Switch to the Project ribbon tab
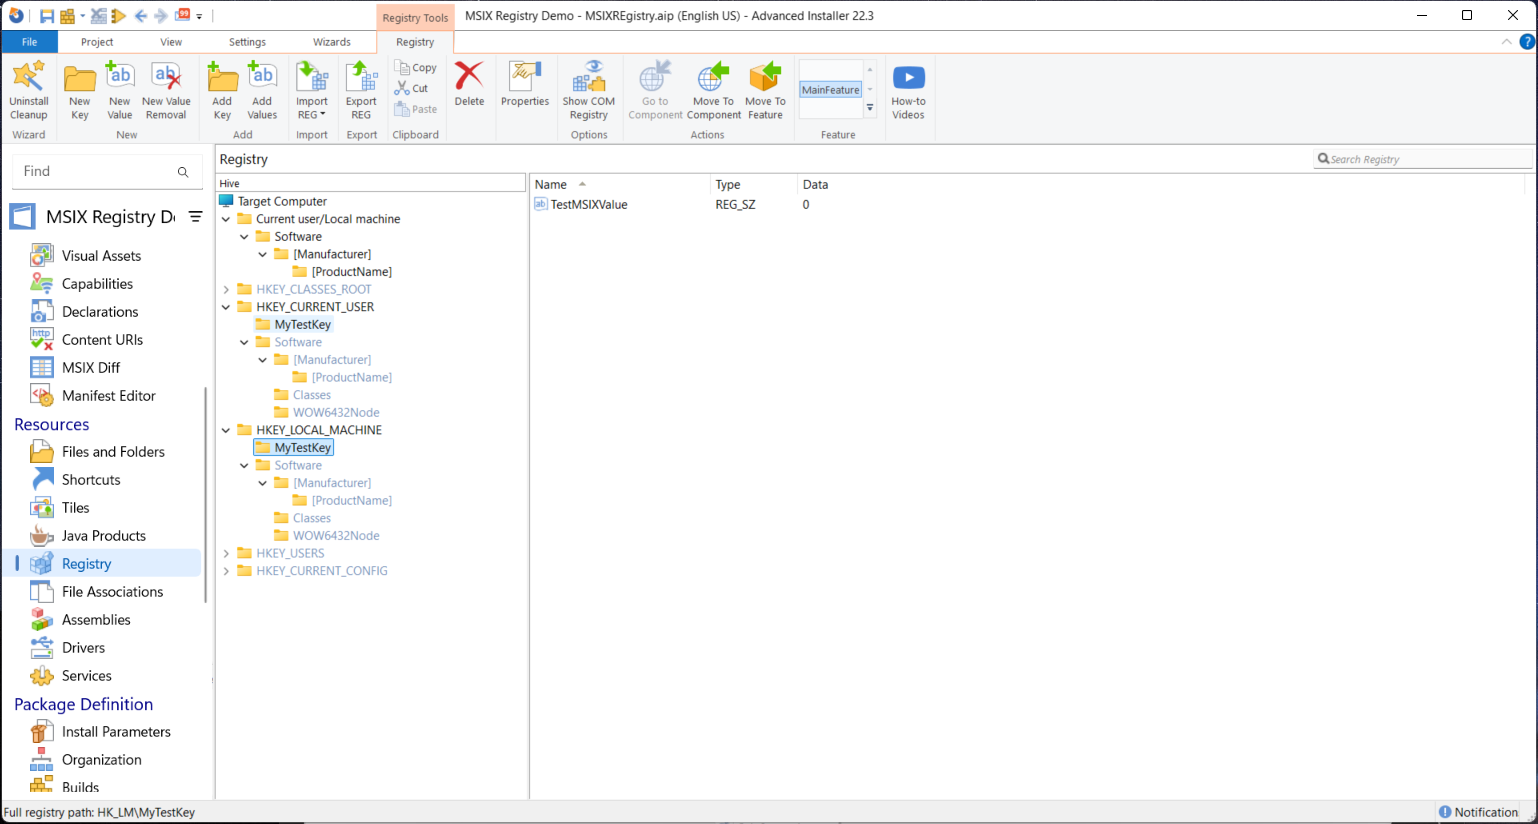1538x824 pixels. point(97,42)
